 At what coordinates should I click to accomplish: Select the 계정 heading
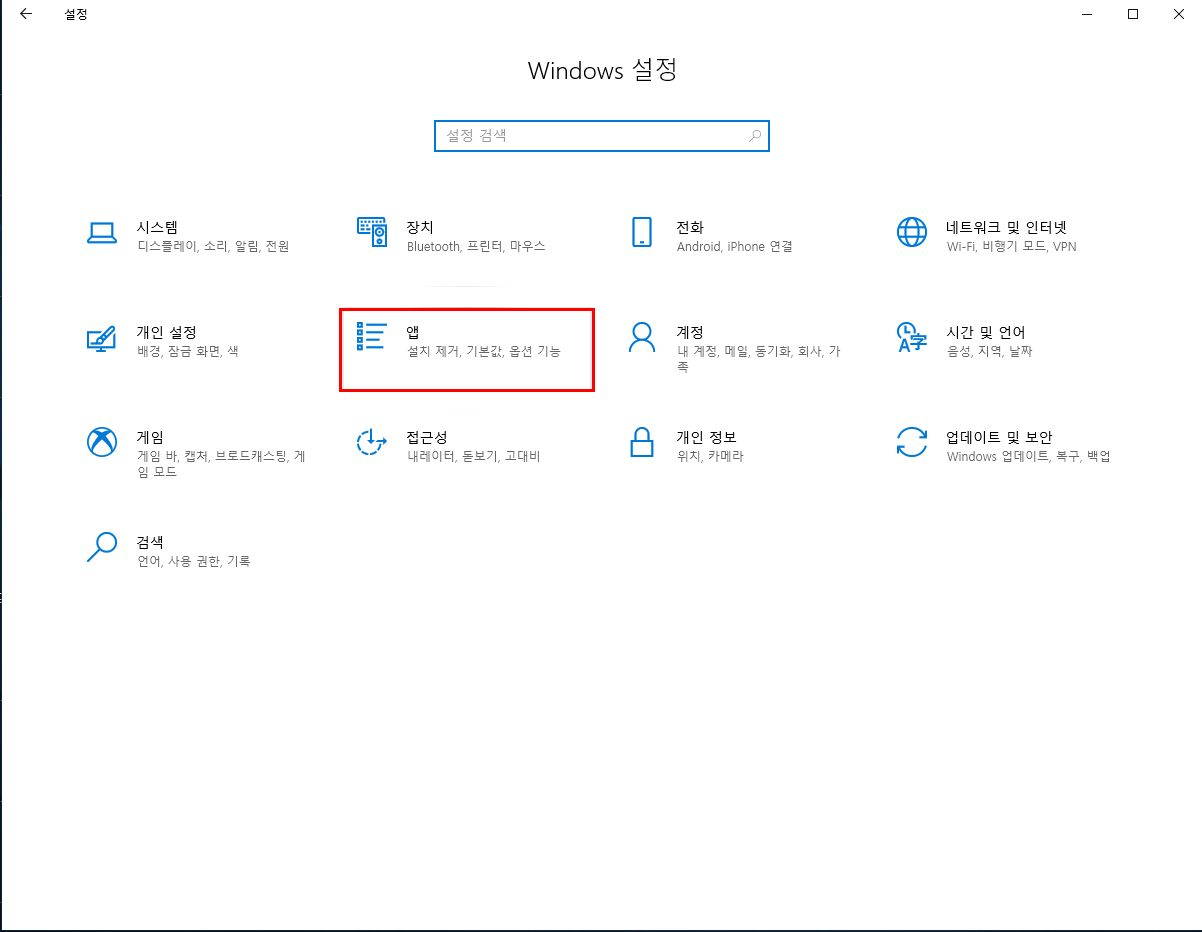[690, 332]
